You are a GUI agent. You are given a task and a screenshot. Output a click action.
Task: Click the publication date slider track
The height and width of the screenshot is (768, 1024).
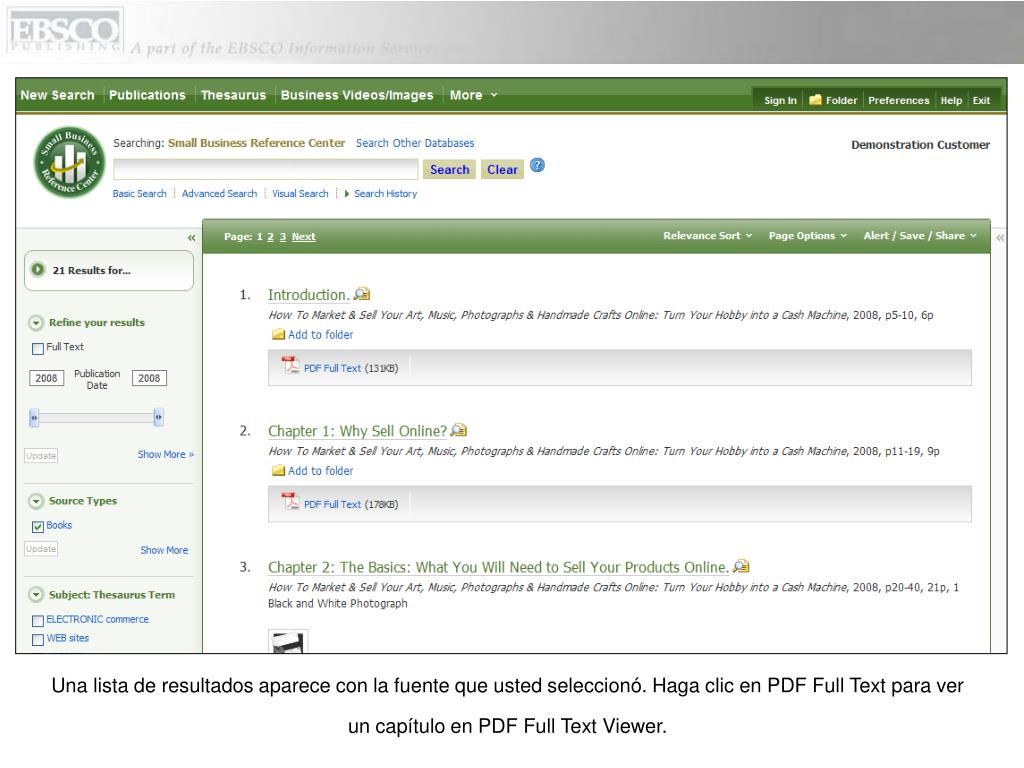(x=96, y=417)
